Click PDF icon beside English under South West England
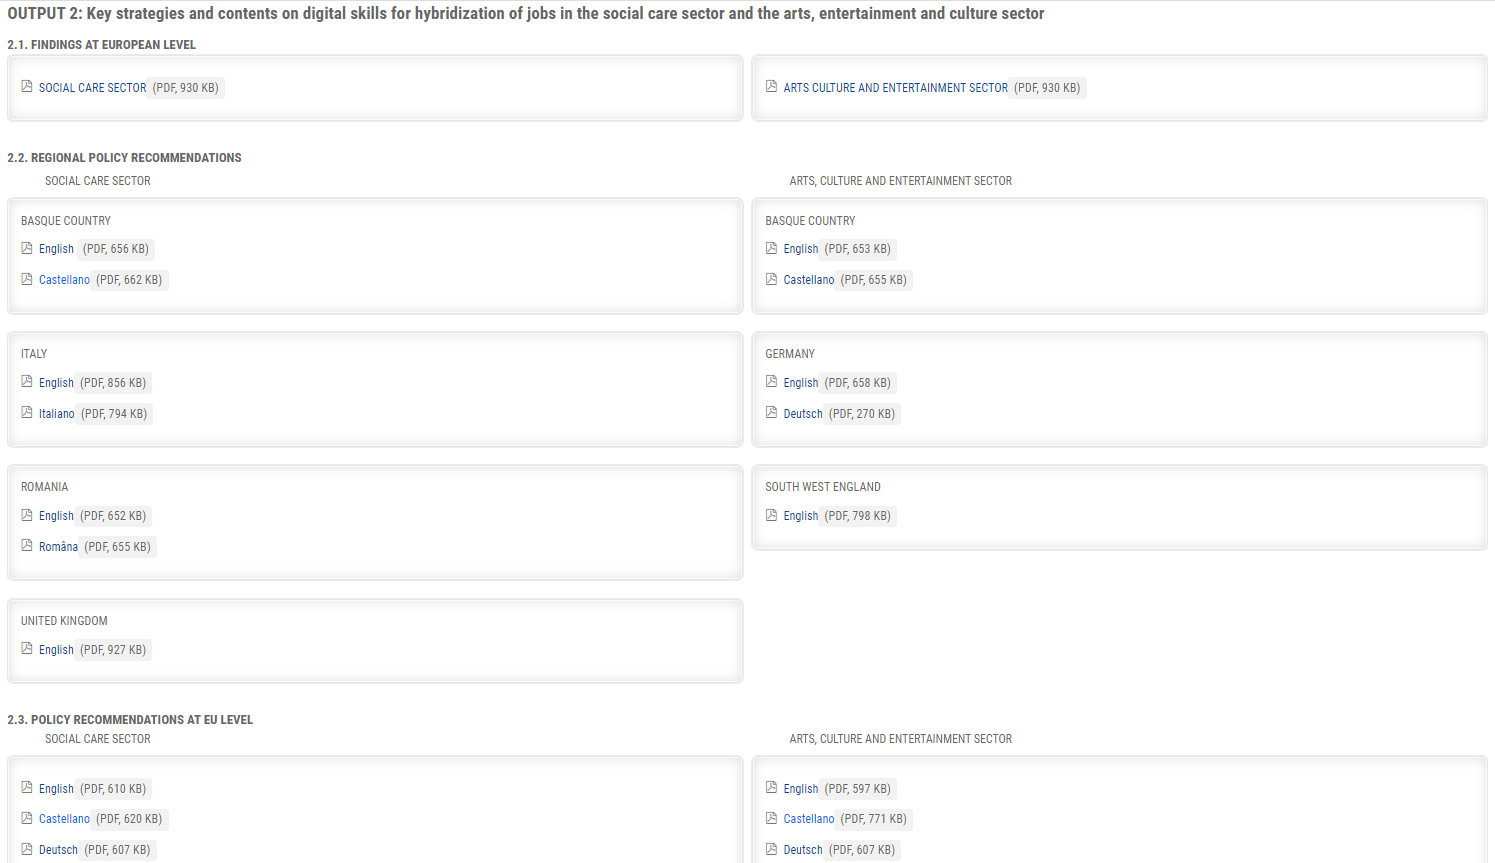The image size is (1495, 863). tap(771, 516)
